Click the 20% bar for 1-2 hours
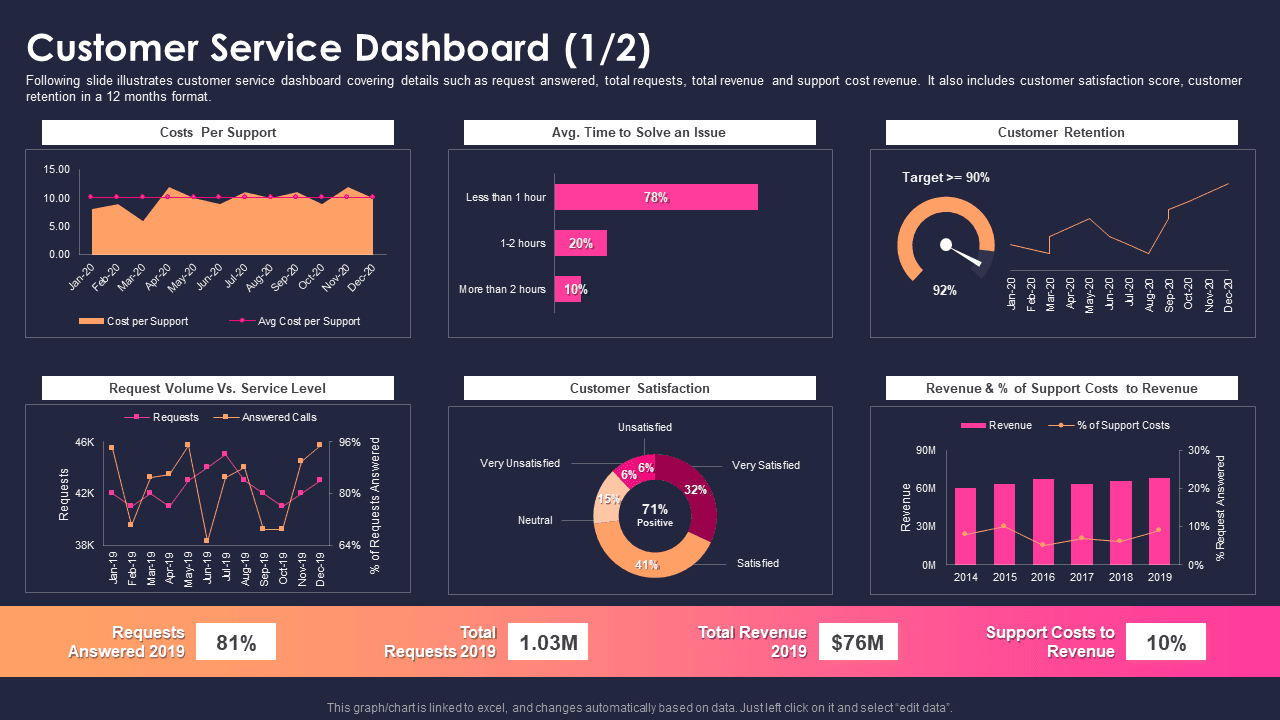 point(581,243)
